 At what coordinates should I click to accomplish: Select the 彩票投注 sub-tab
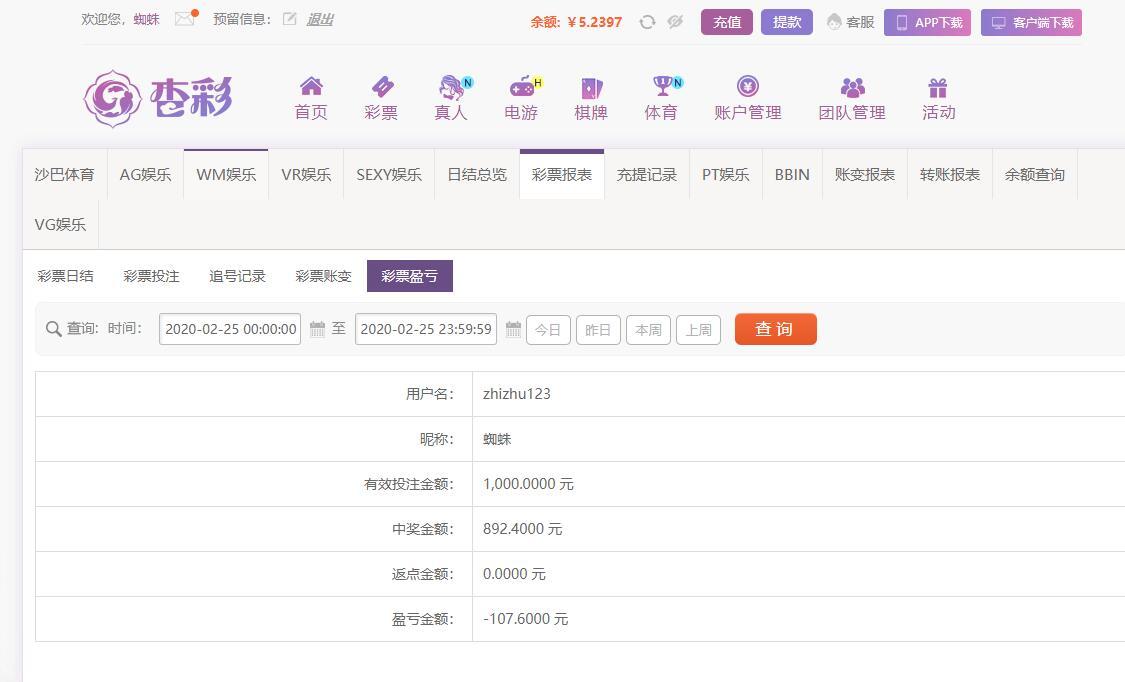tap(151, 276)
